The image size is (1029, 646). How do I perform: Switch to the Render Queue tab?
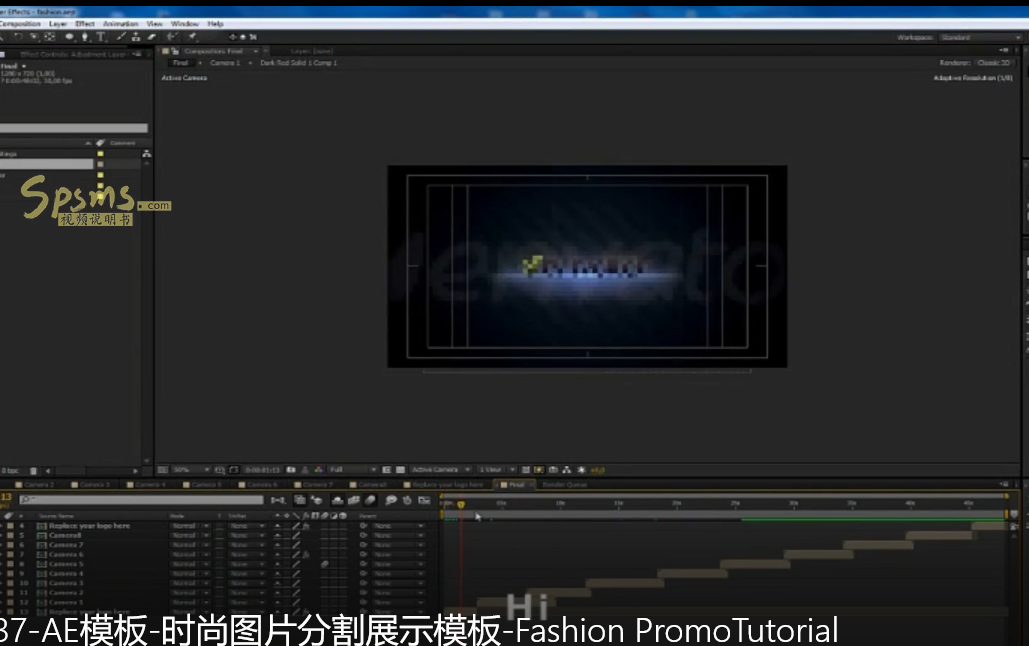pyautogui.click(x=564, y=485)
